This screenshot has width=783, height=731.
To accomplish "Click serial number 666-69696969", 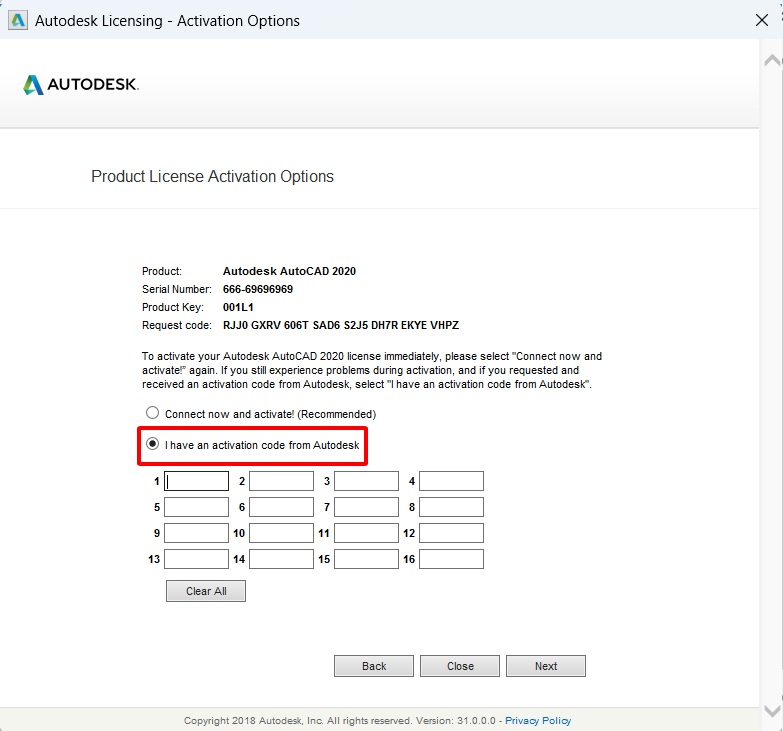I will click(258, 289).
